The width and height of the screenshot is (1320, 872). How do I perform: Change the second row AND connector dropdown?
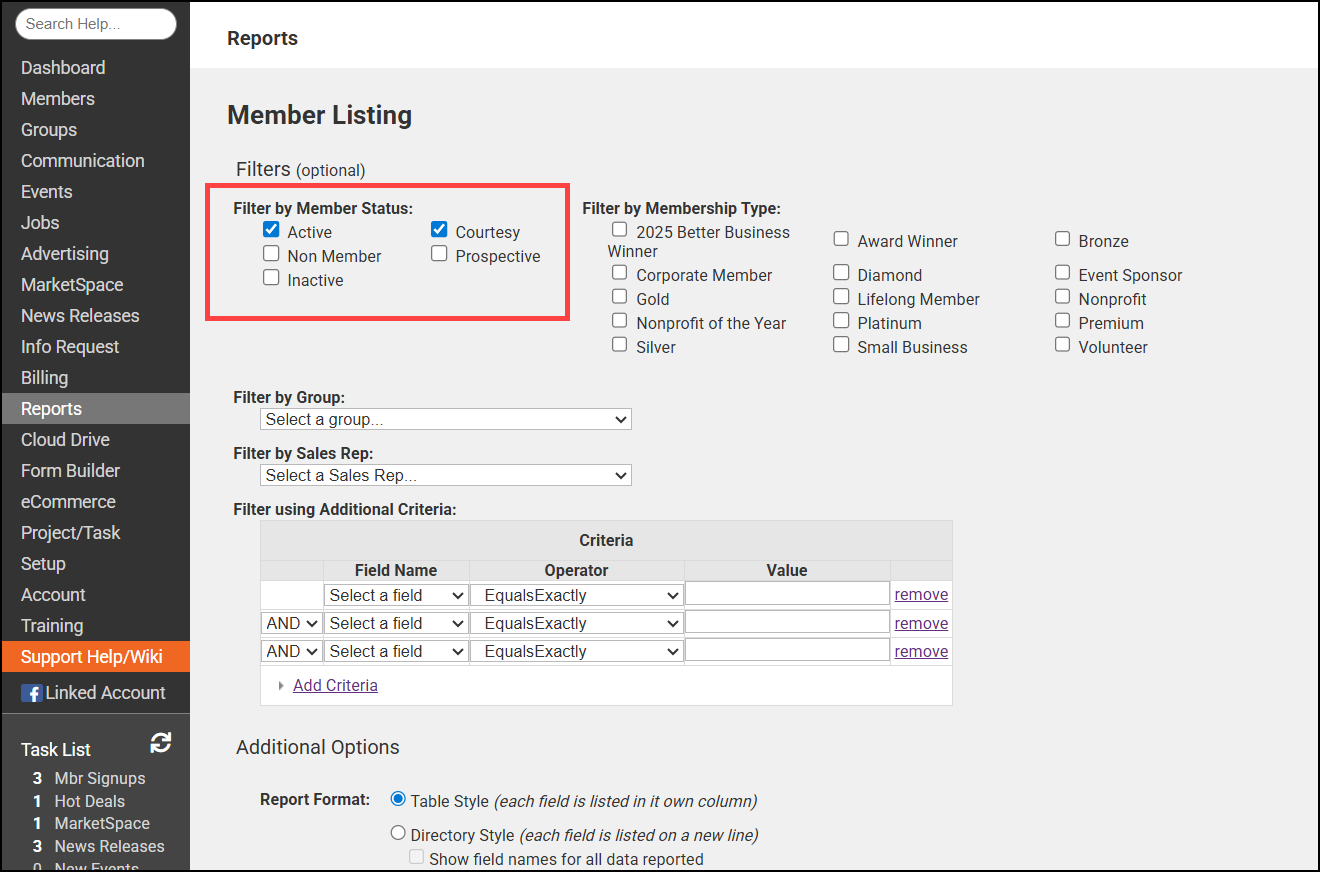tap(292, 623)
